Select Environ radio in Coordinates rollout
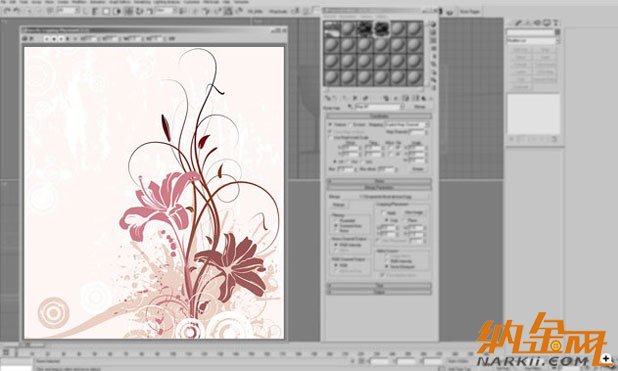 pos(350,125)
